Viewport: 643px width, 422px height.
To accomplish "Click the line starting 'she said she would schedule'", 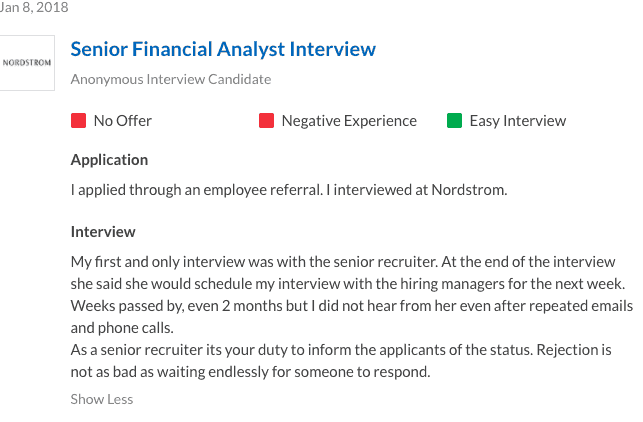I will [x=348, y=284].
